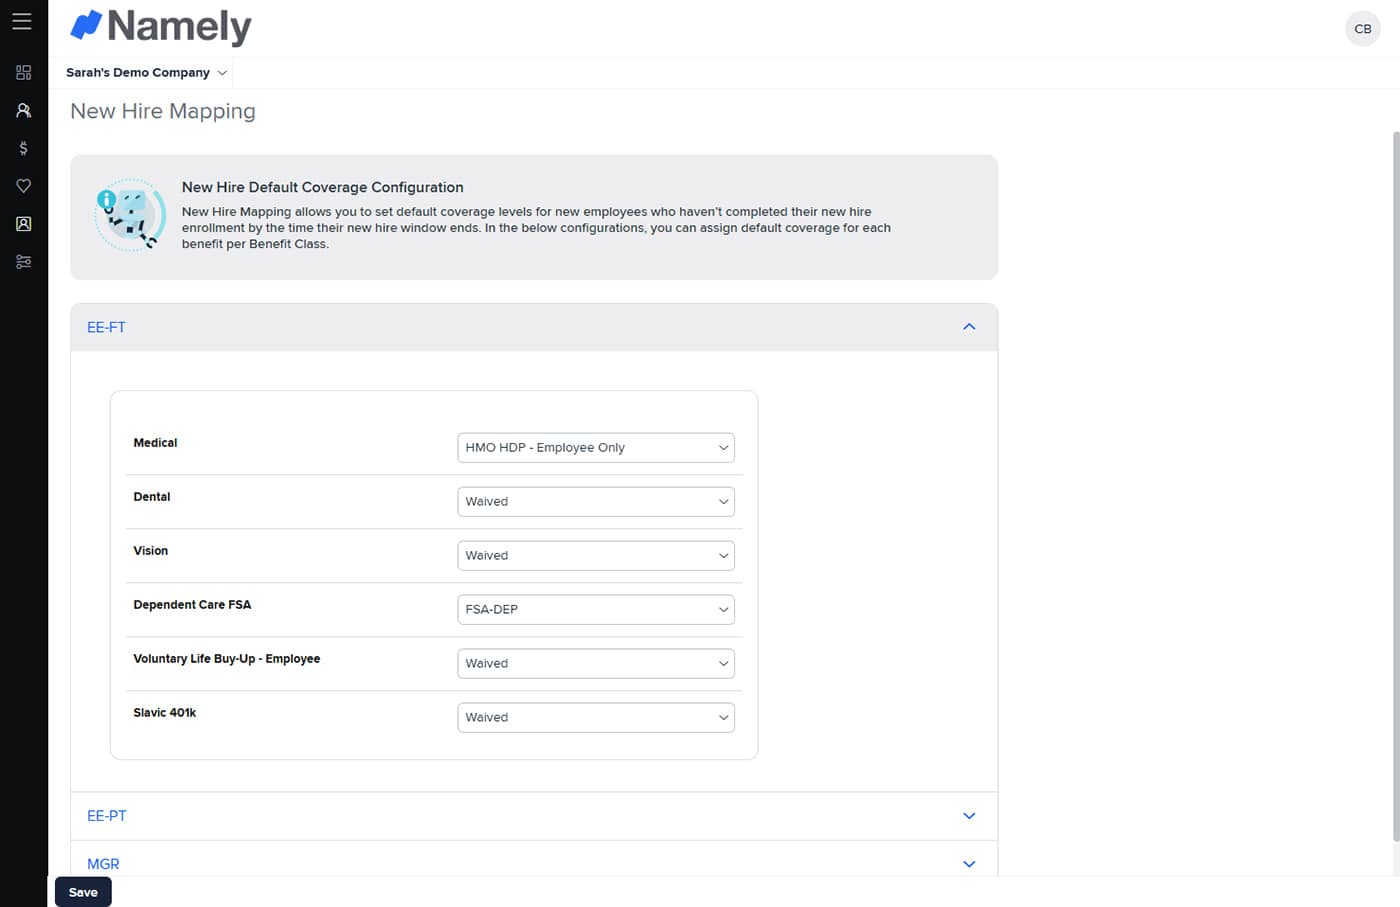Image resolution: width=1400 pixels, height=907 pixels.
Task: Open the profile badge sidebar icon
Action: pyautogui.click(x=23, y=224)
